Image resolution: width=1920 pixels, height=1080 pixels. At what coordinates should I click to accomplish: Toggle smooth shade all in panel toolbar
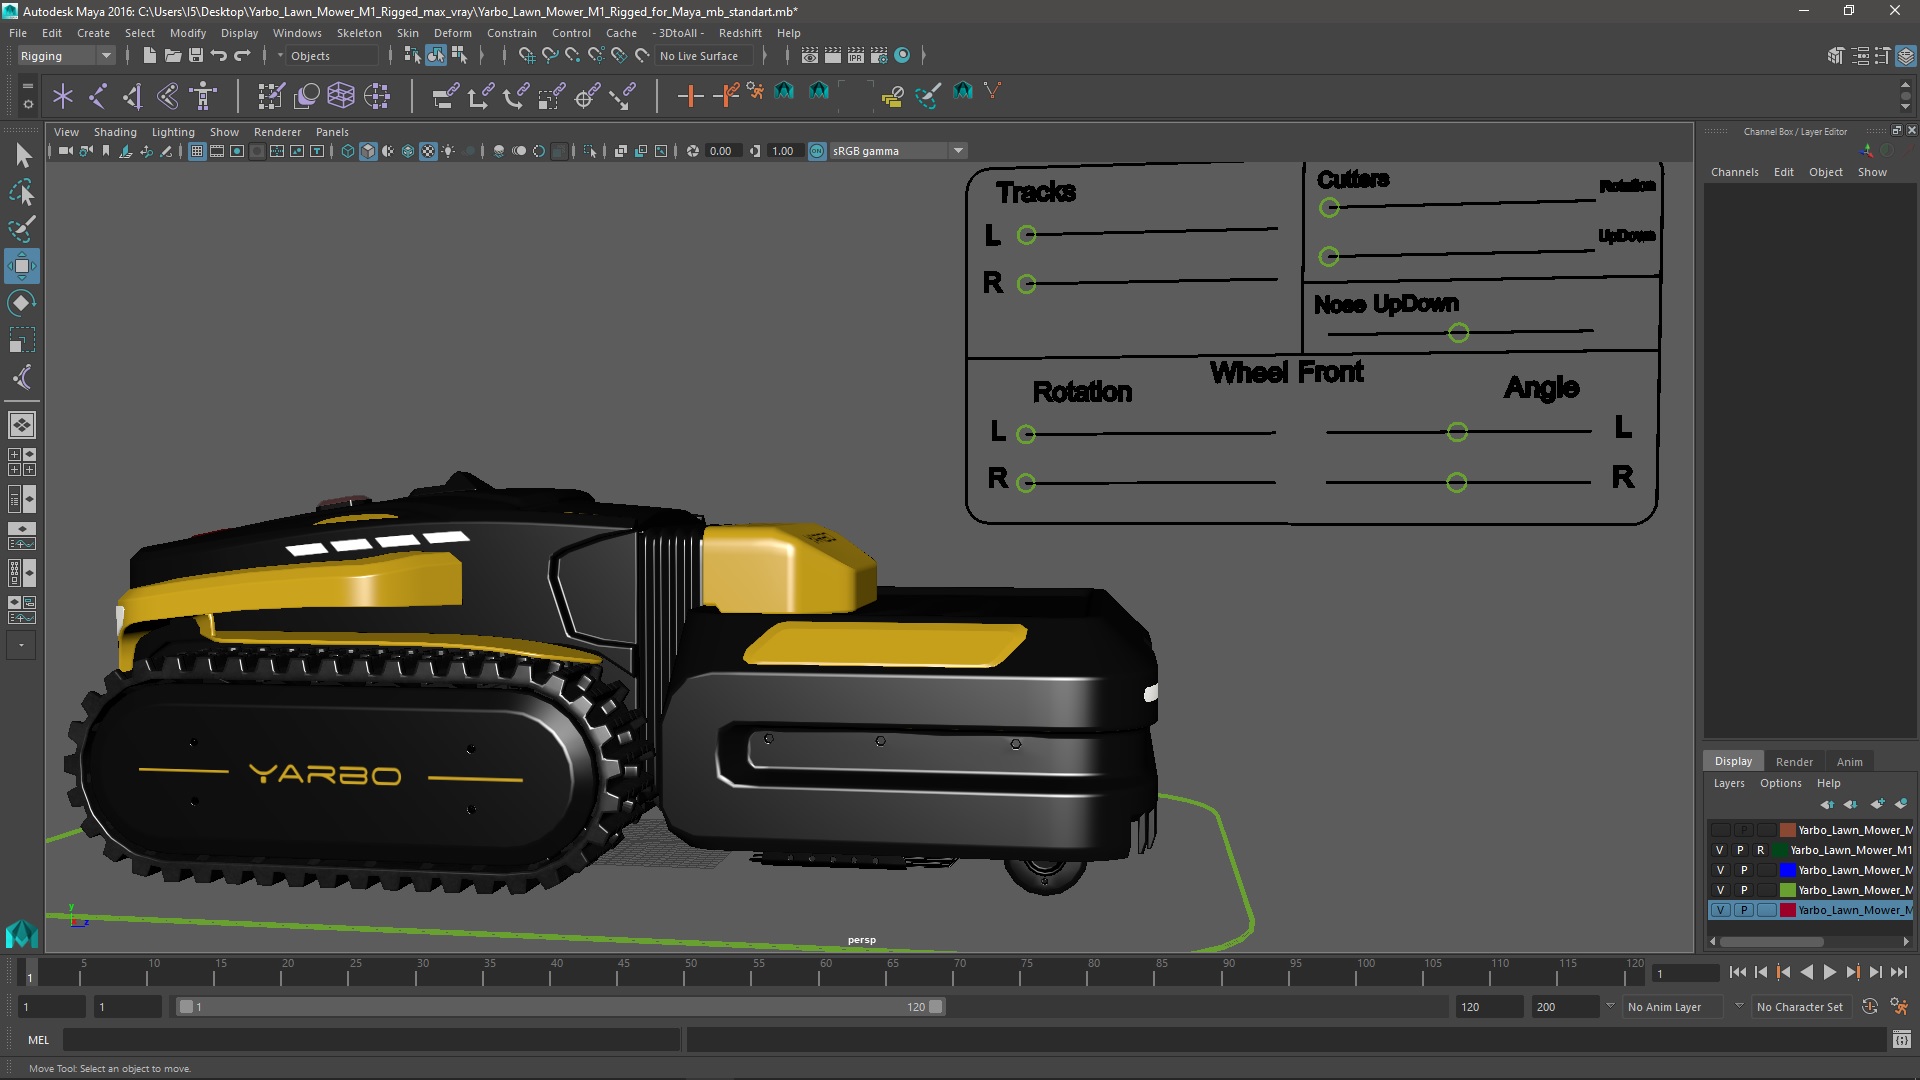pos(368,151)
